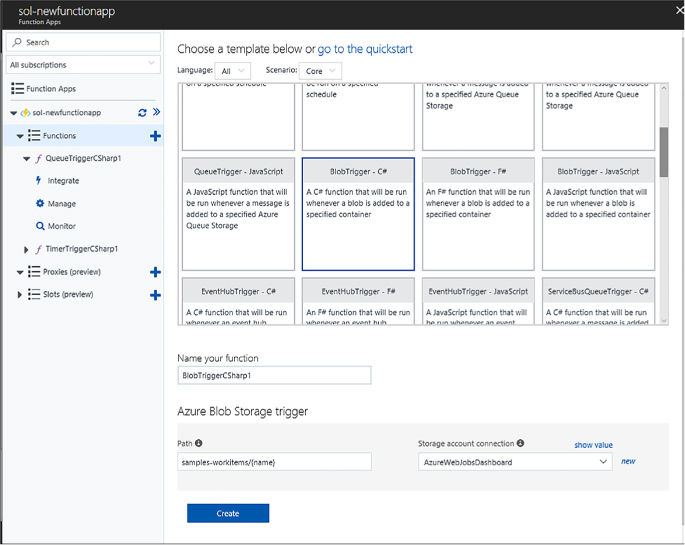Collapse the Proxies (preview) node

click(20, 272)
